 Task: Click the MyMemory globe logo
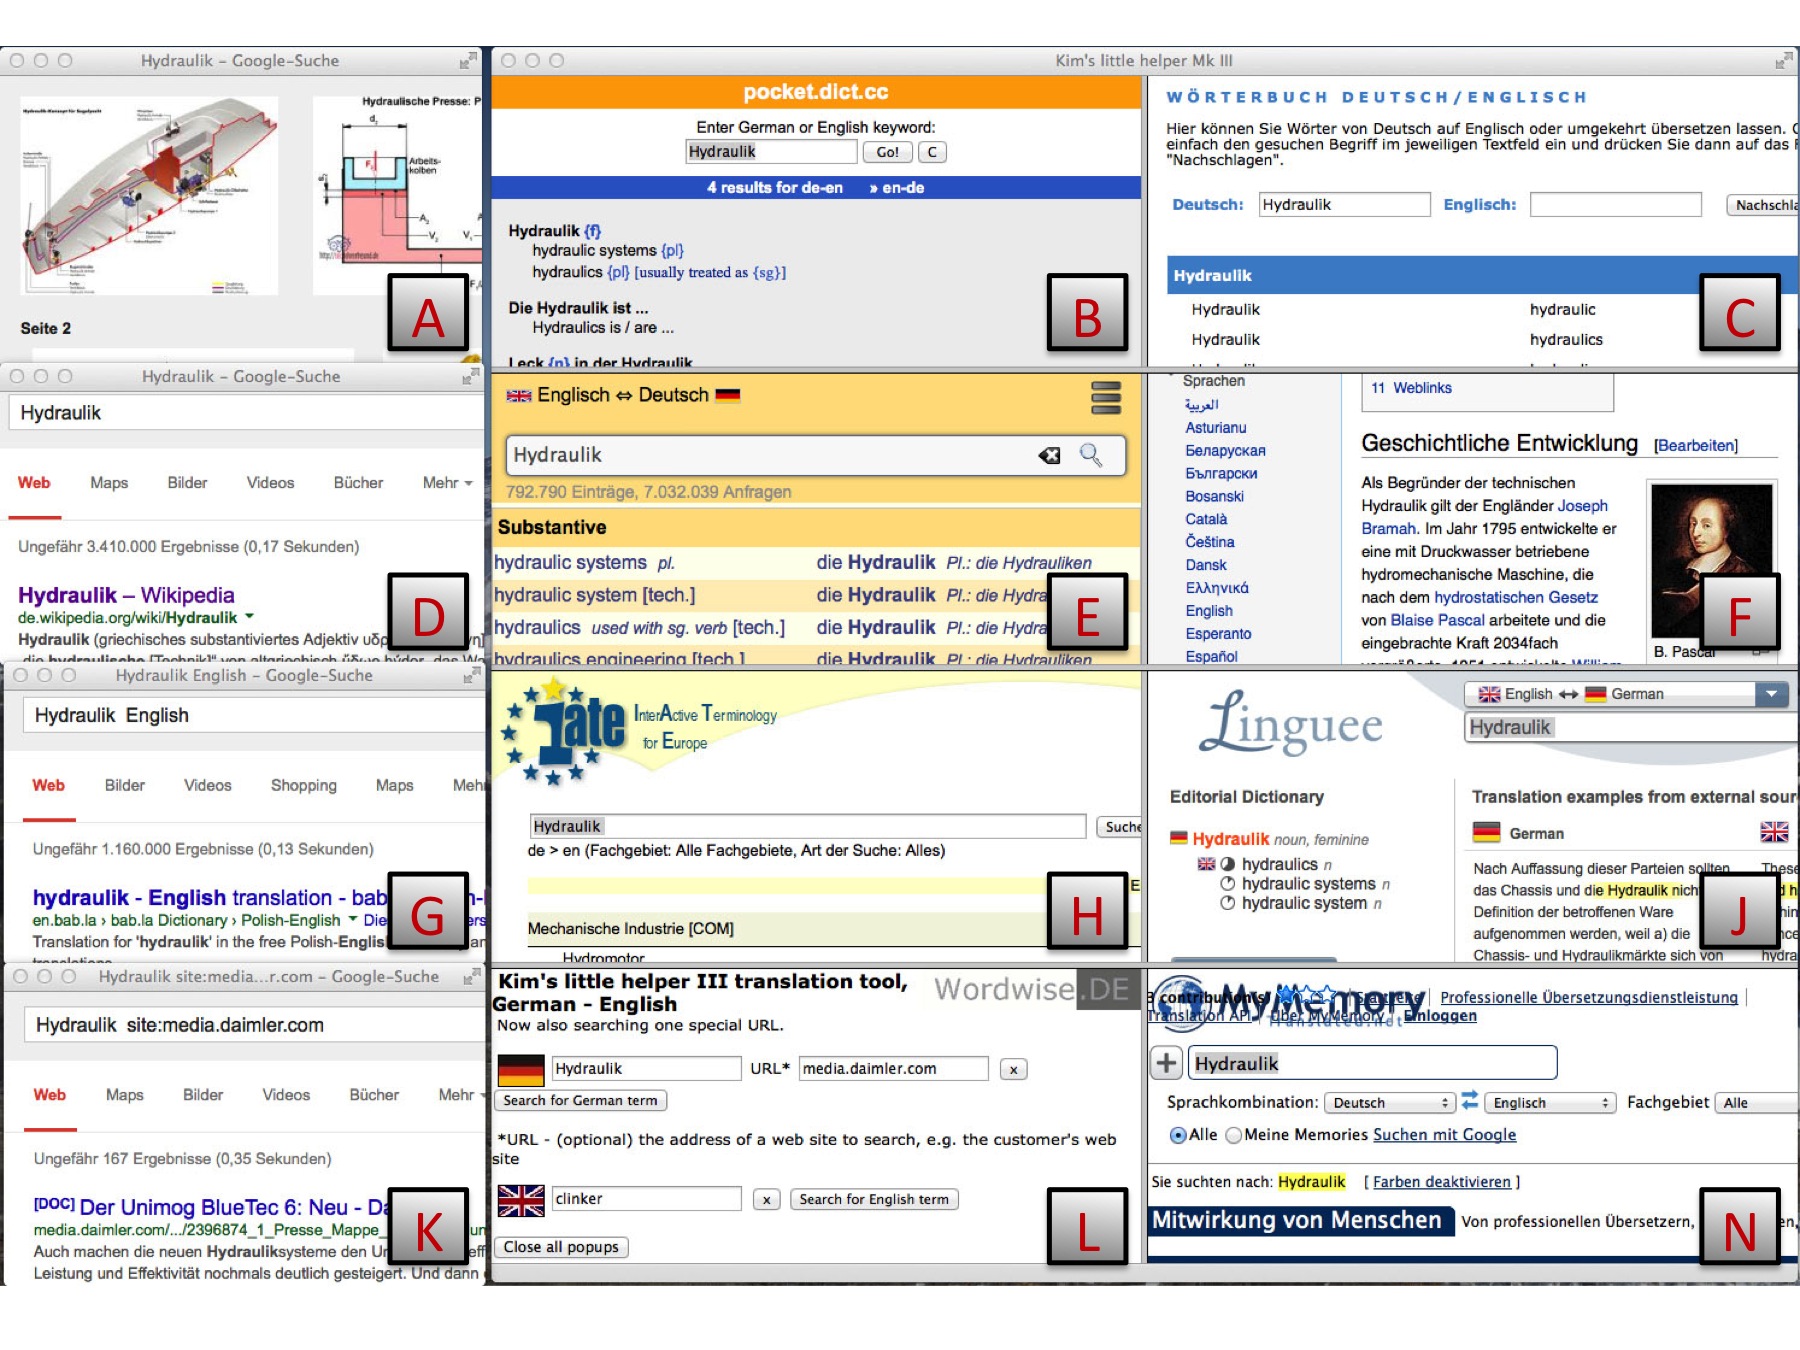(1180, 1003)
